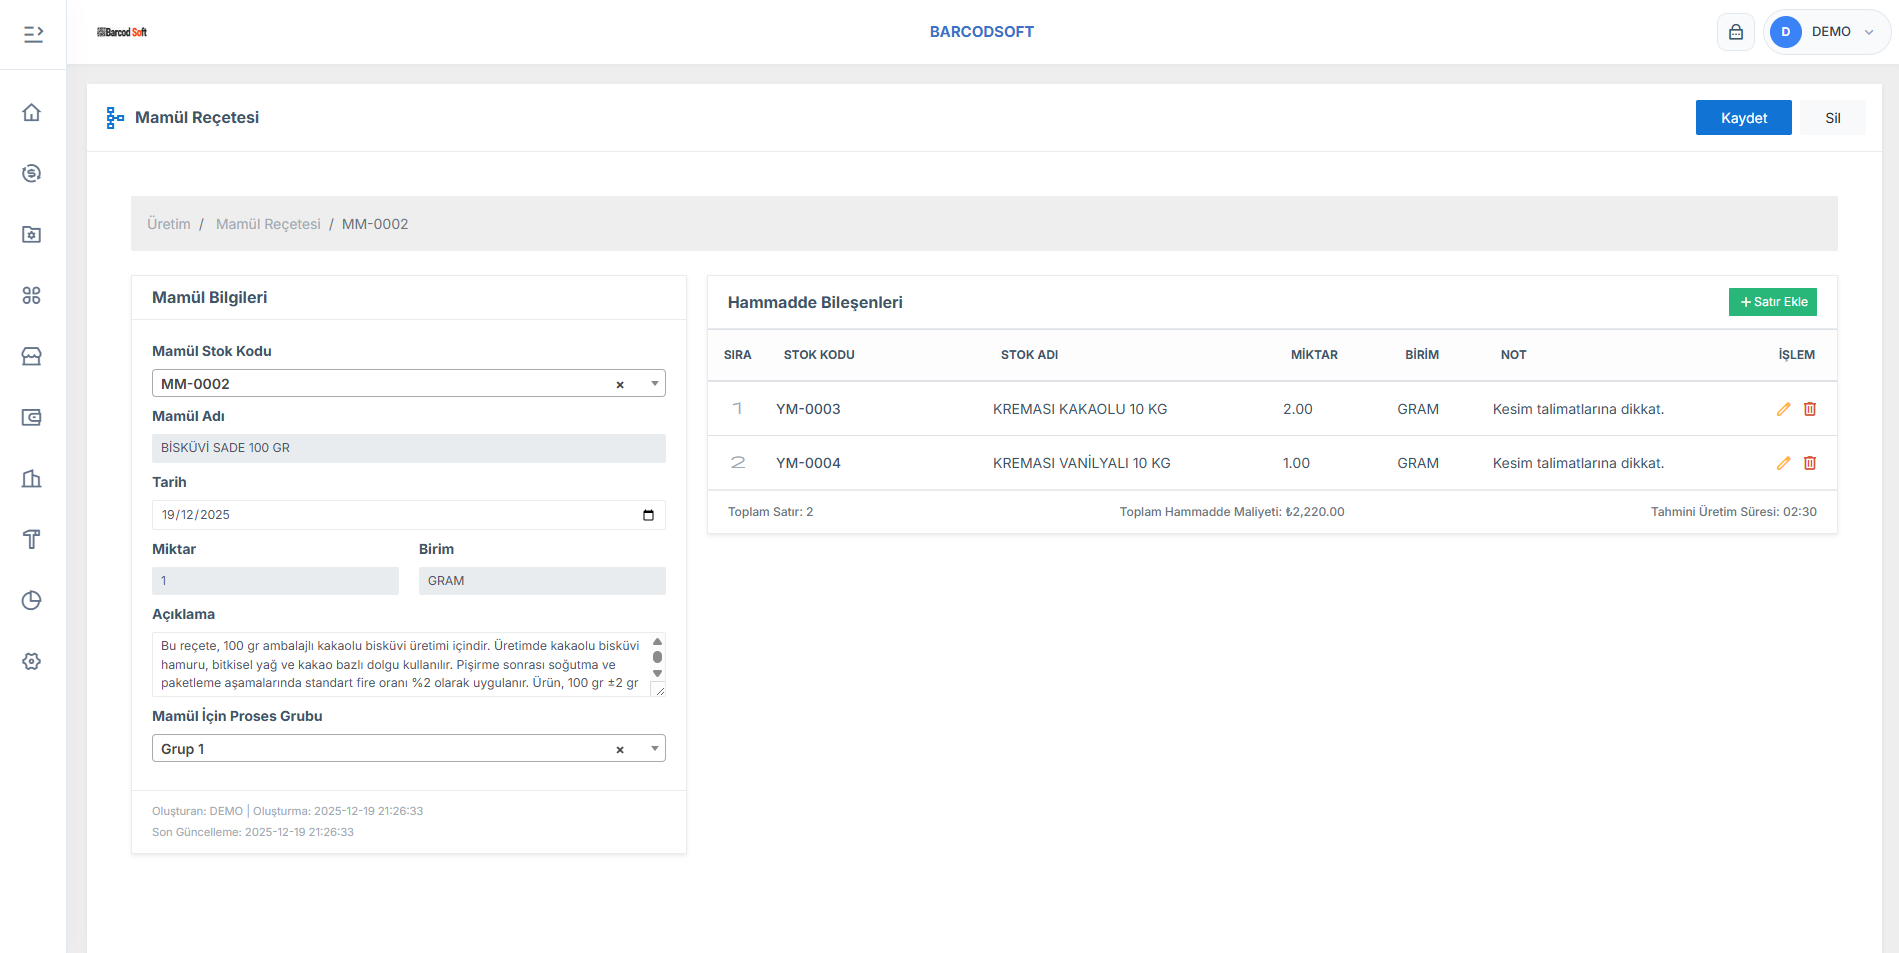Navigate to Mamül Reçetesi breadcrumb link
Viewport: 1899px width, 953px height.
pyautogui.click(x=268, y=224)
